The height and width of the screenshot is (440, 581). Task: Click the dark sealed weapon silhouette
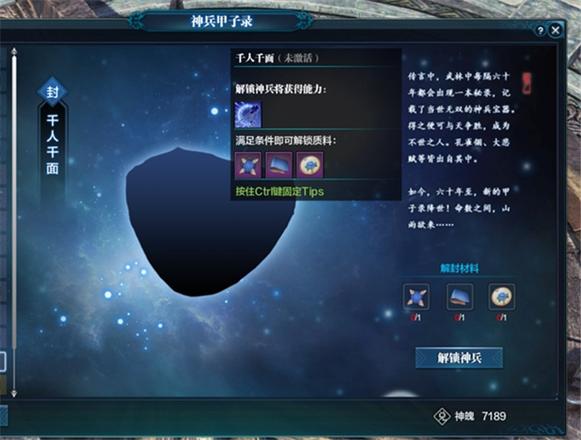coord(210,222)
